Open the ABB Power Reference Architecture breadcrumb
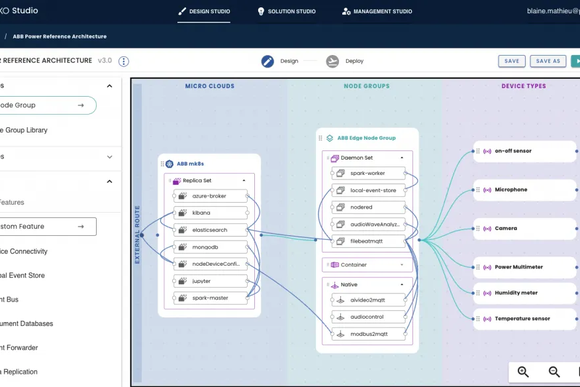Viewport: 580px width, 387px height. coord(60,36)
